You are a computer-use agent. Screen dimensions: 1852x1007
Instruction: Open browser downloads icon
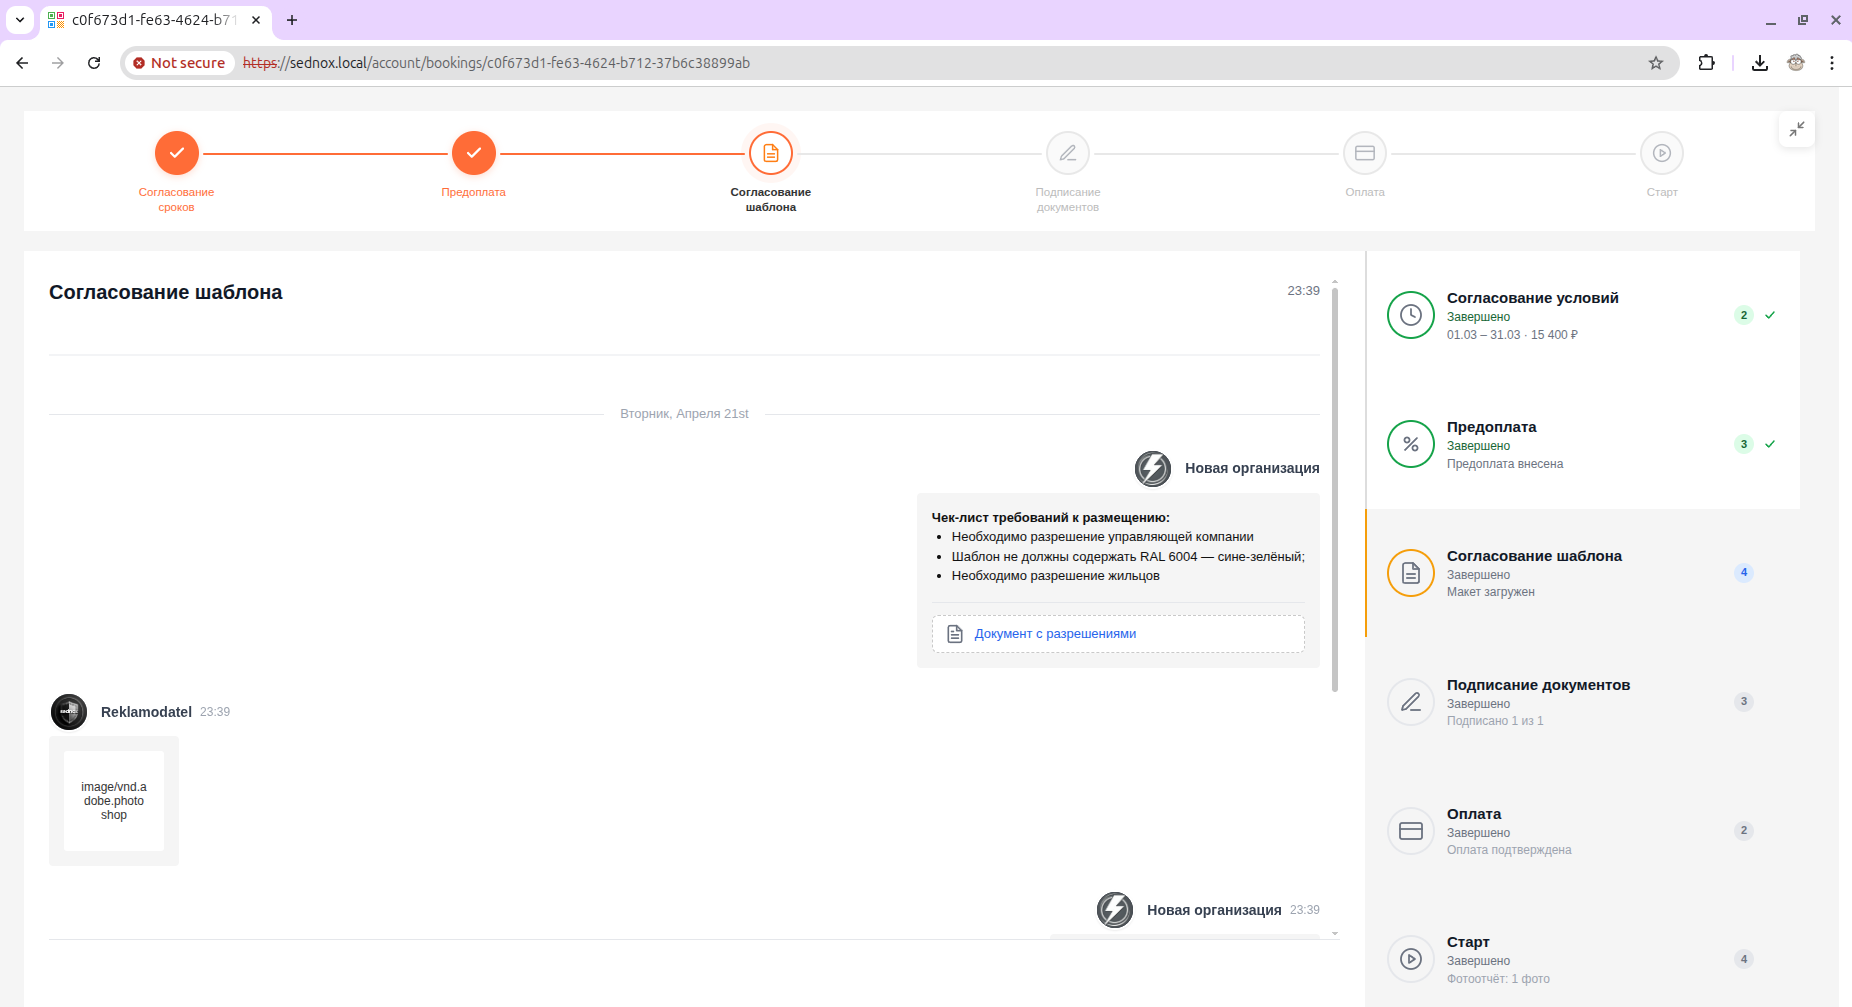pyautogui.click(x=1760, y=63)
